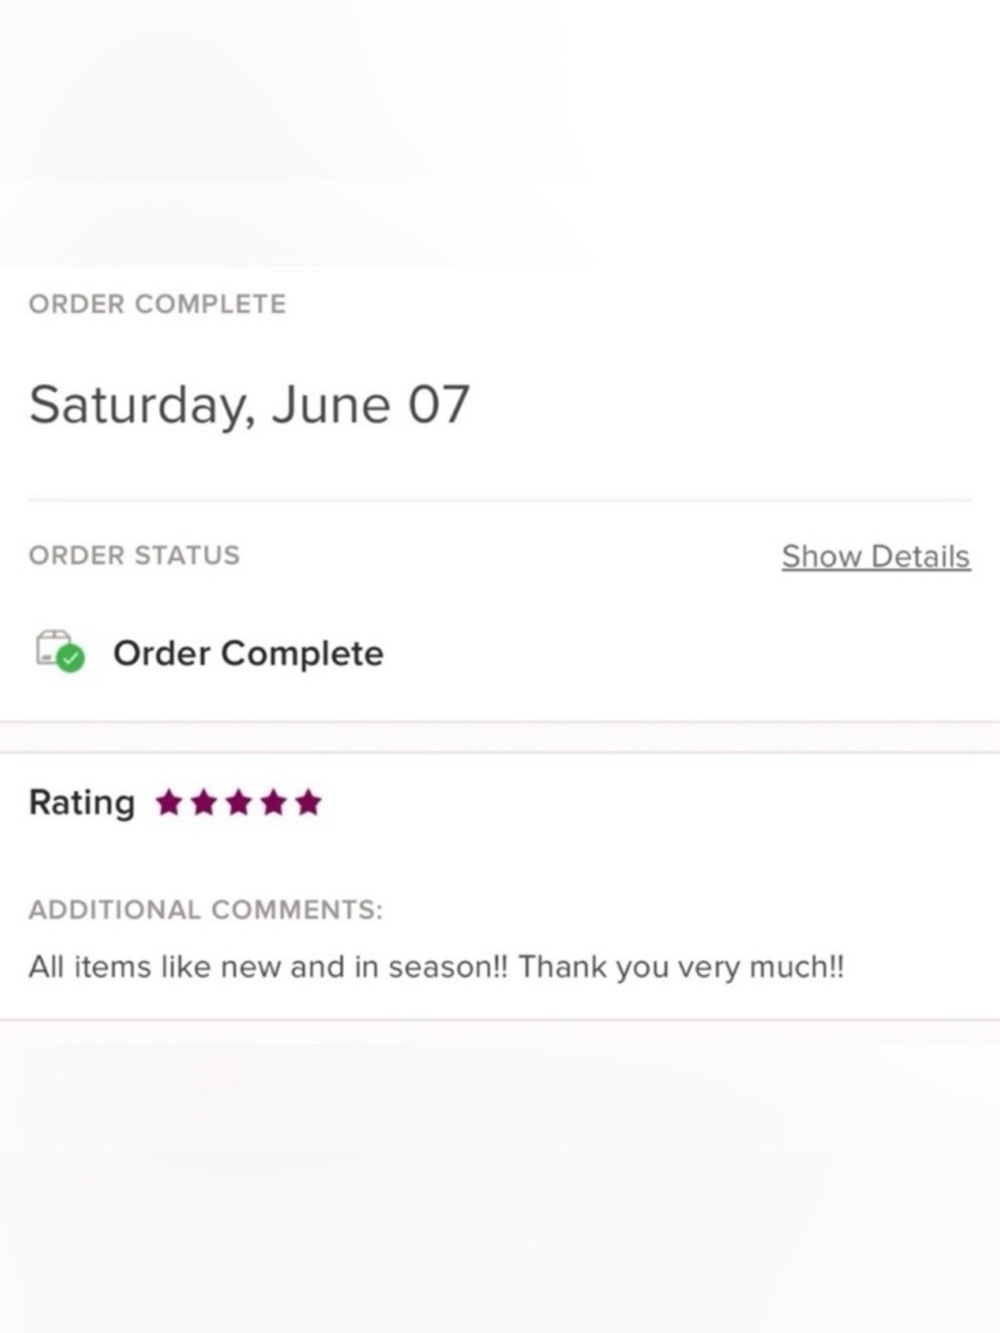Click the word Details in Show Details

920,556
